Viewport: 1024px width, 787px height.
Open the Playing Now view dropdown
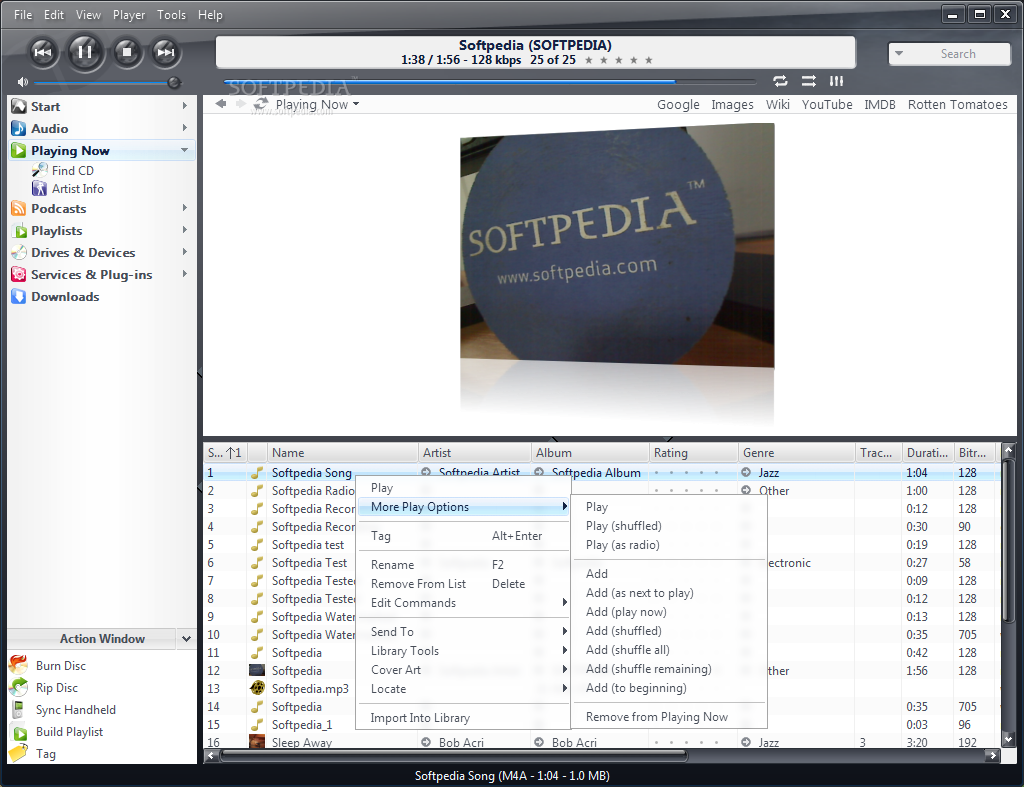[317, 104]
